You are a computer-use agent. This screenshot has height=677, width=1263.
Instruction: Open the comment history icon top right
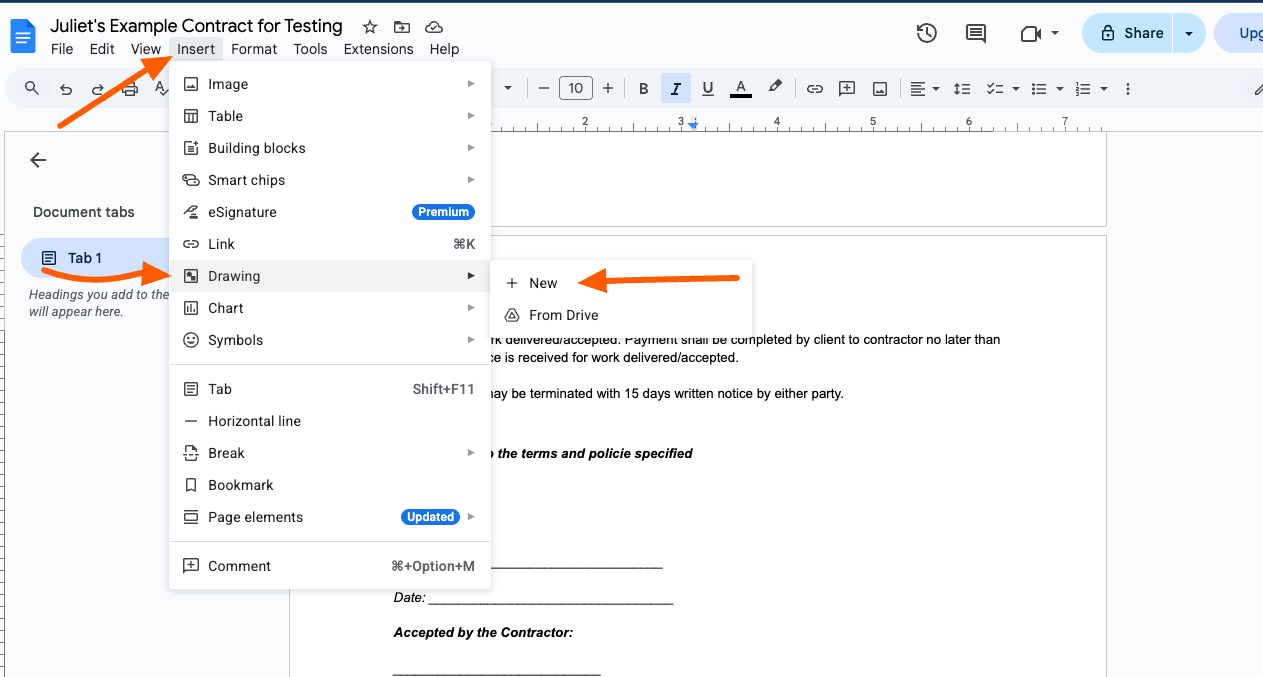coord(975,32)
